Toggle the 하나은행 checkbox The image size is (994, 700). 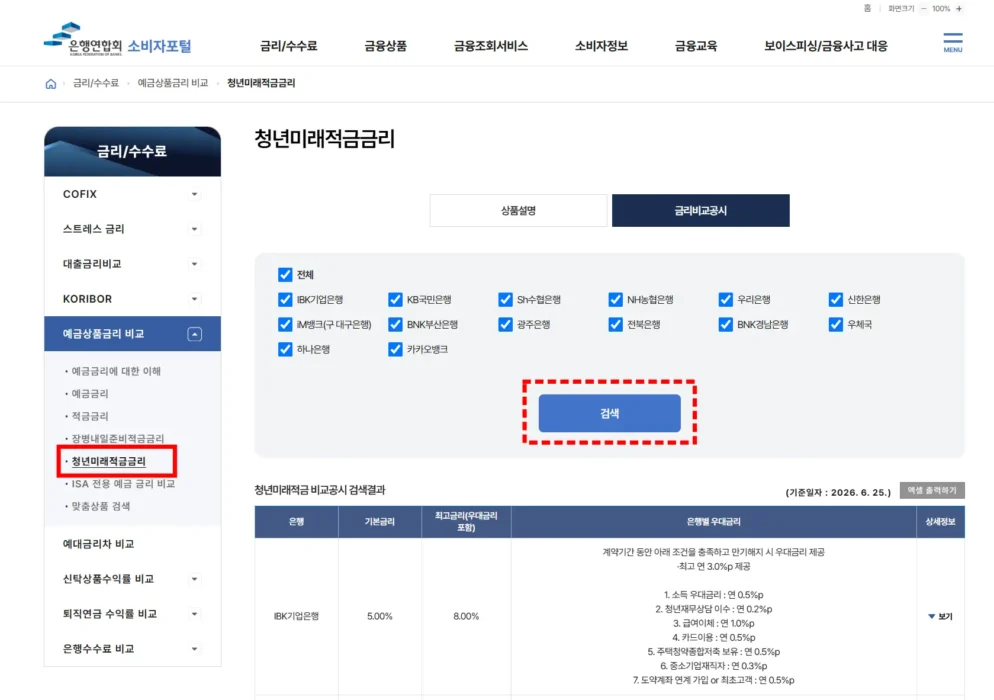point(285,349)
